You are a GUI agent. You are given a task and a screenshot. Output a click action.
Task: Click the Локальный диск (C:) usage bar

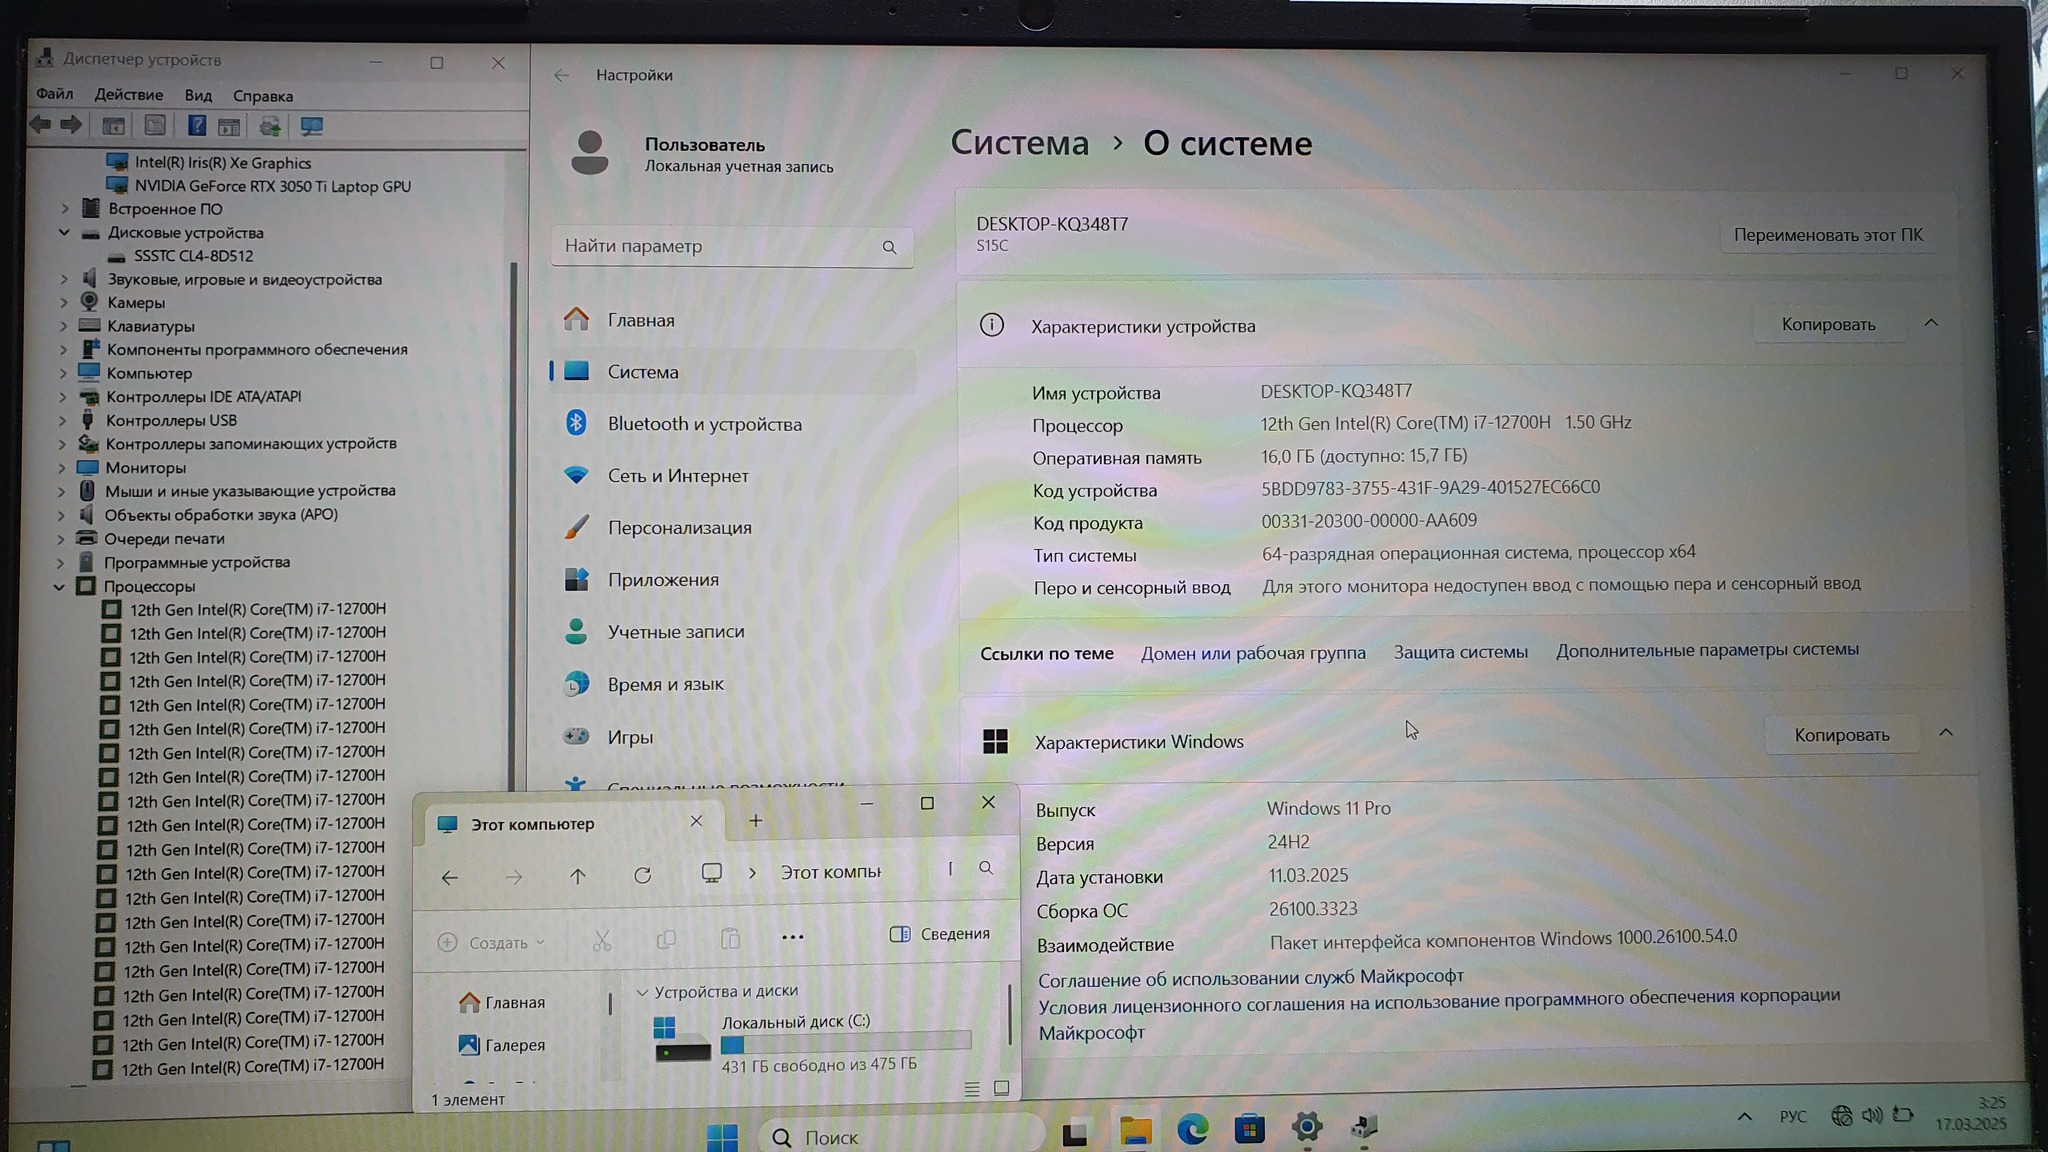[845, 1044]
